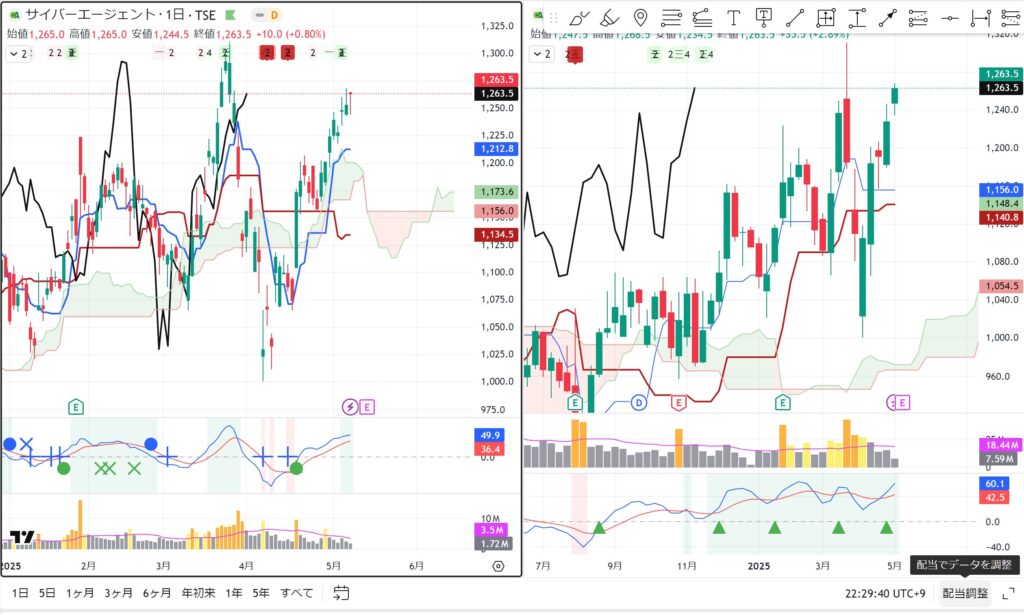This screenshot has height=615, width=1024.
Task: Select the trend line tool
Action: 795,18
